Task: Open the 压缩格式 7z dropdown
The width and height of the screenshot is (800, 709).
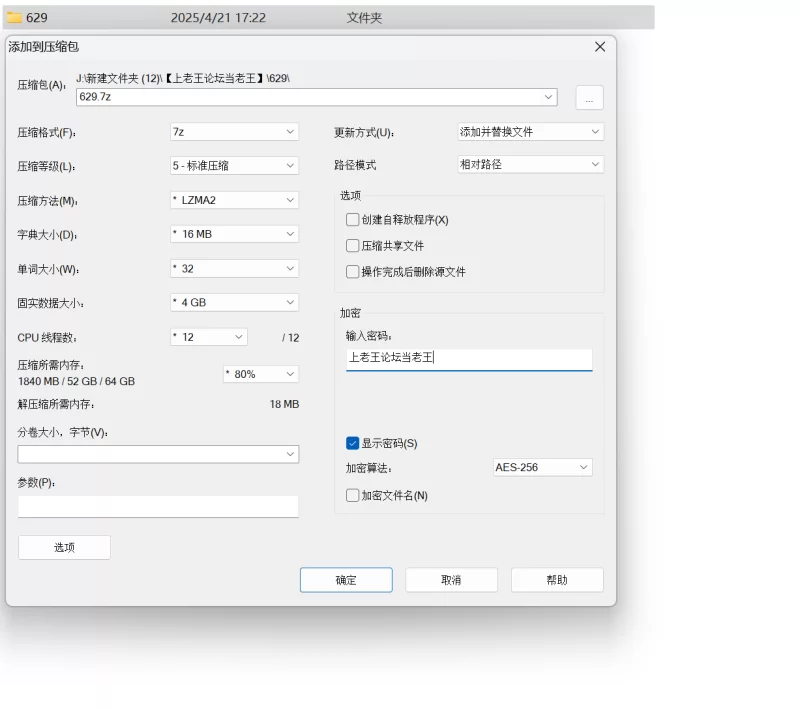Action: coord(234,132)
